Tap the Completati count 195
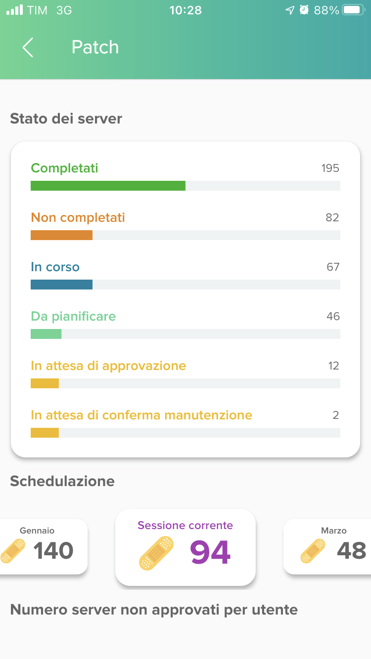371x659 pixels. (330, 169)
